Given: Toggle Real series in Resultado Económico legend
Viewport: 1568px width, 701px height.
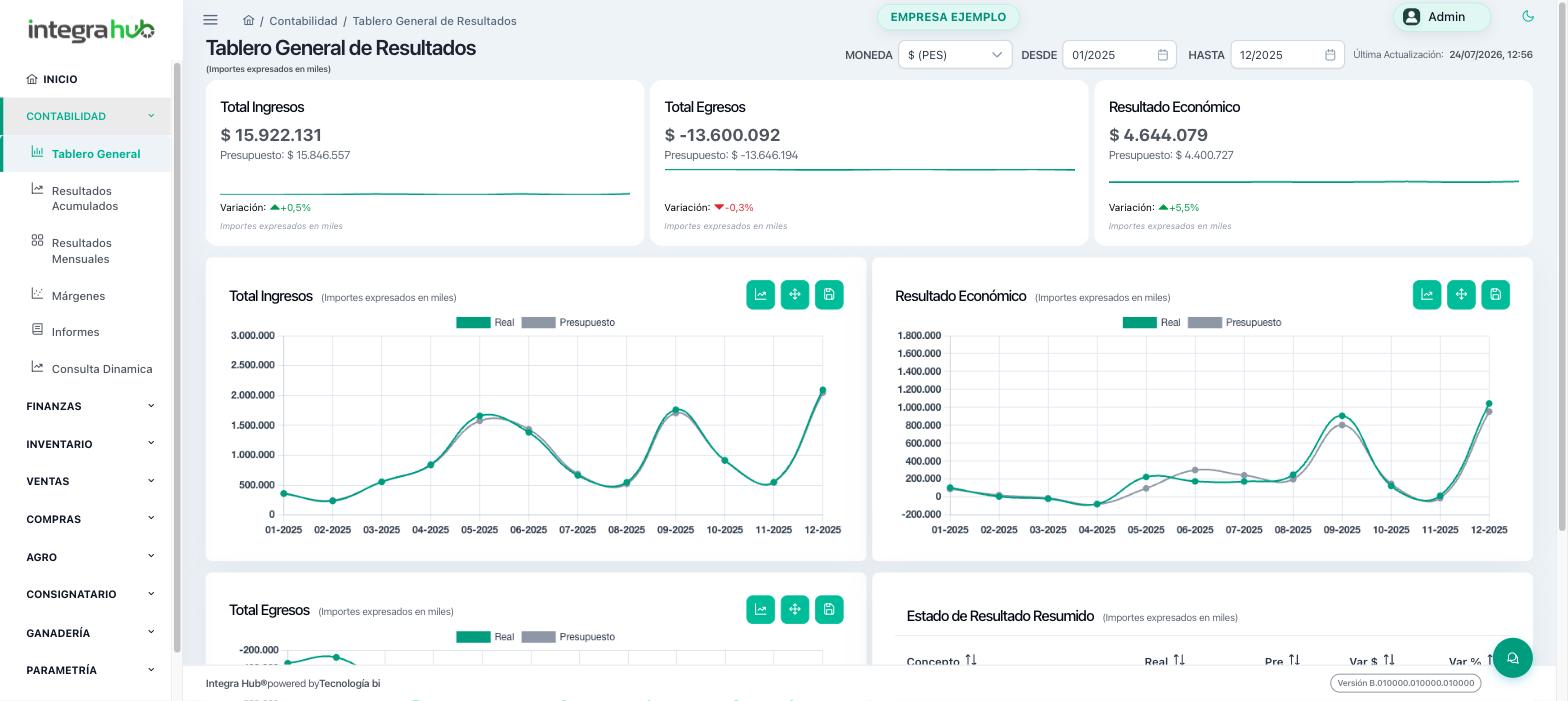Looking at the screenshot, I should pos(1151,323).
